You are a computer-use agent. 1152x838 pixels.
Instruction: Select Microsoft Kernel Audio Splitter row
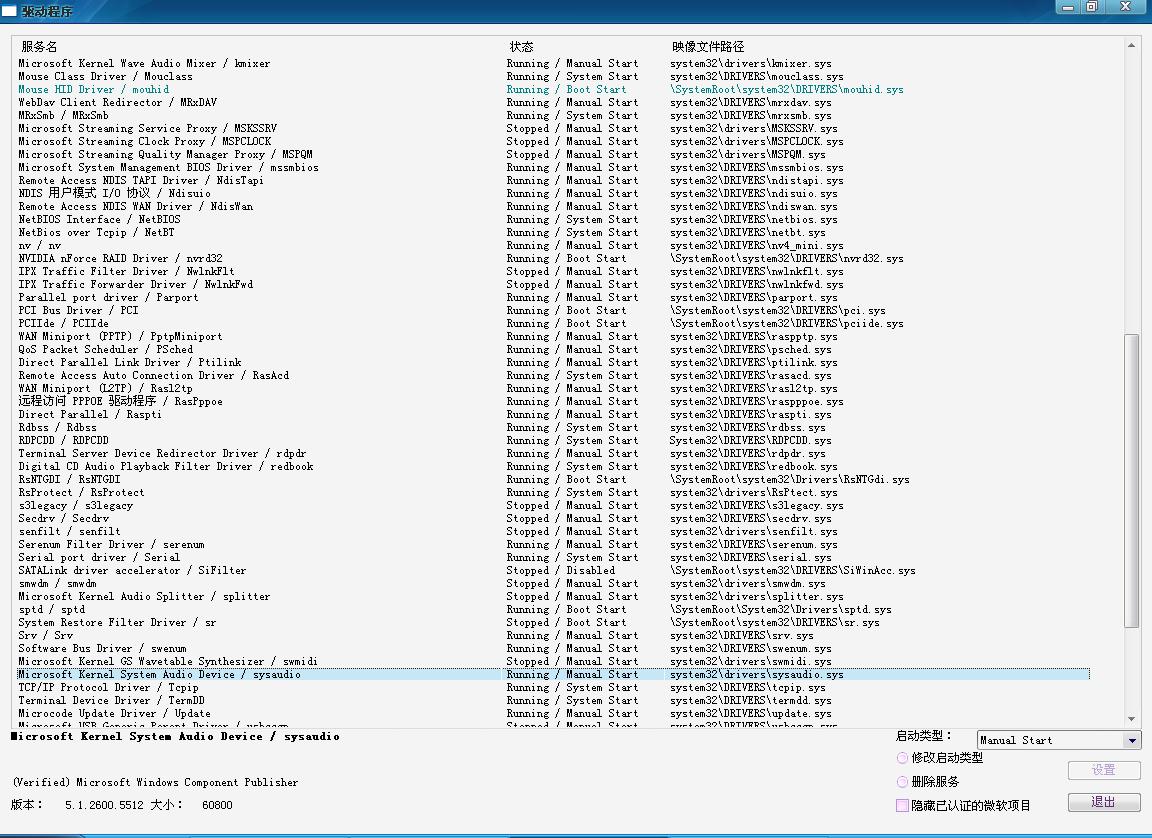click(553, 596)
